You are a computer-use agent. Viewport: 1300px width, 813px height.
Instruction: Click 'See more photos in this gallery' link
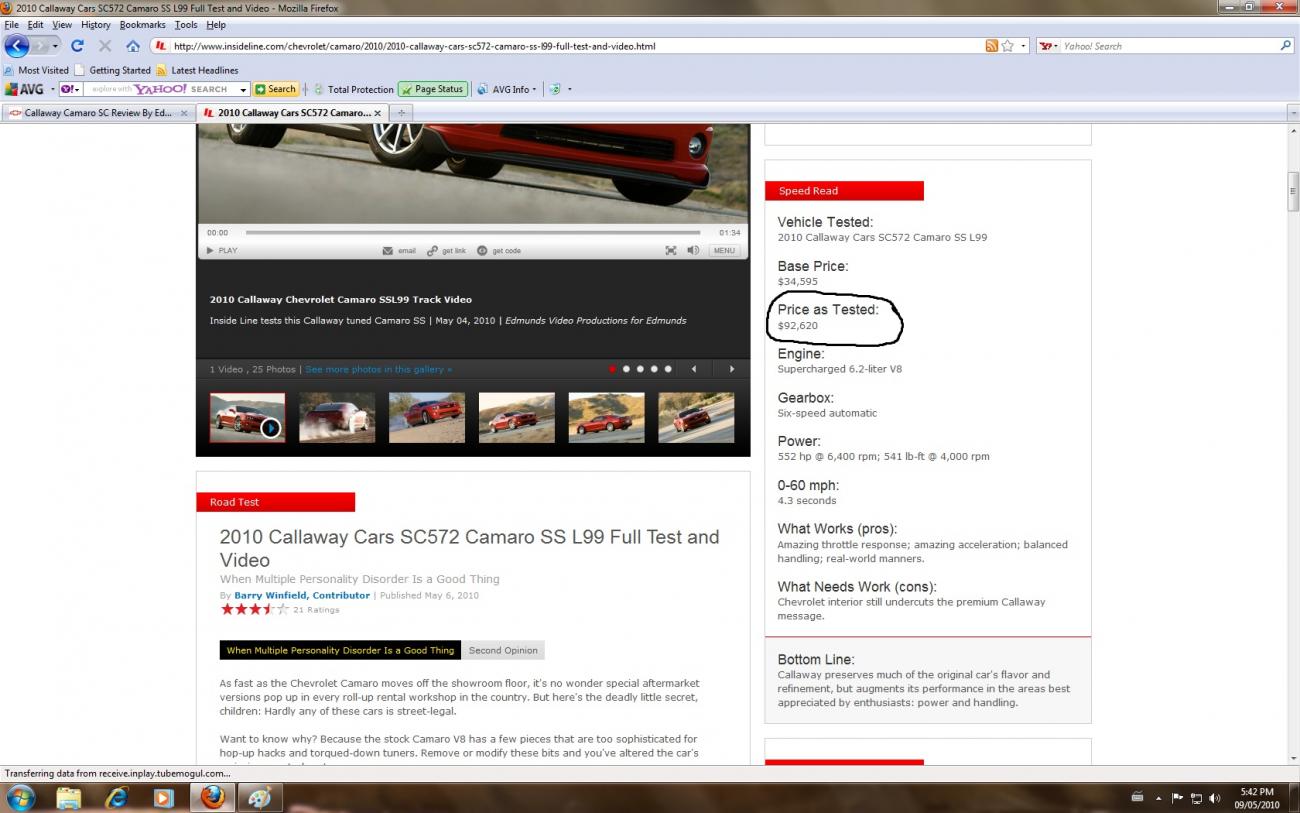(378, 369)
